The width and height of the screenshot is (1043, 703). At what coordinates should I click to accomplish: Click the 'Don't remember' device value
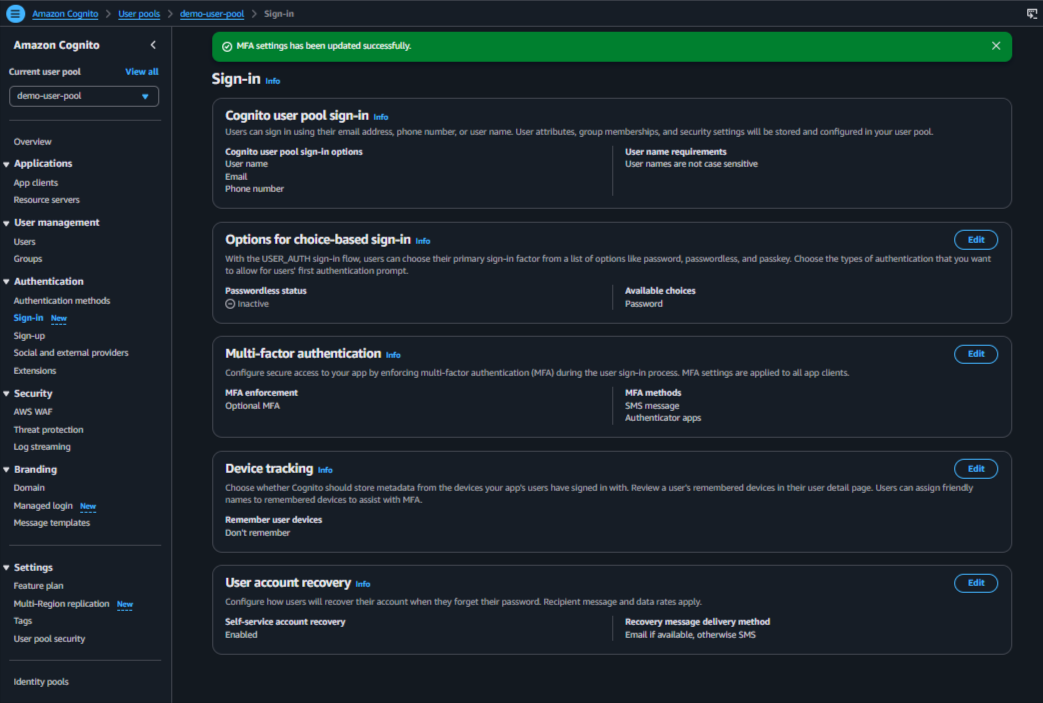[x=257, y=533]
